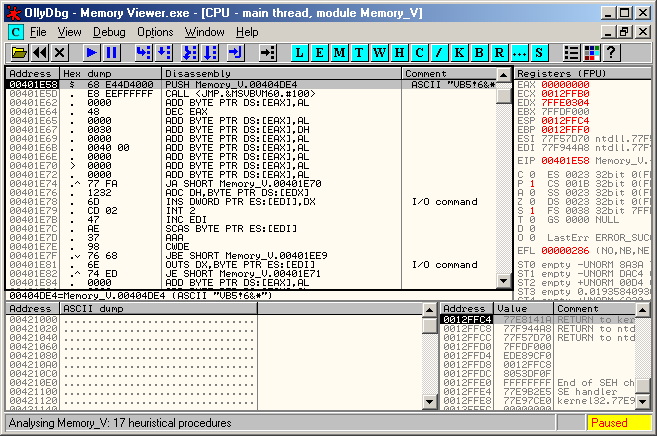Show Handles window with H button
The width and height of the screenshot is (657, 436).
tap(399, 53)
